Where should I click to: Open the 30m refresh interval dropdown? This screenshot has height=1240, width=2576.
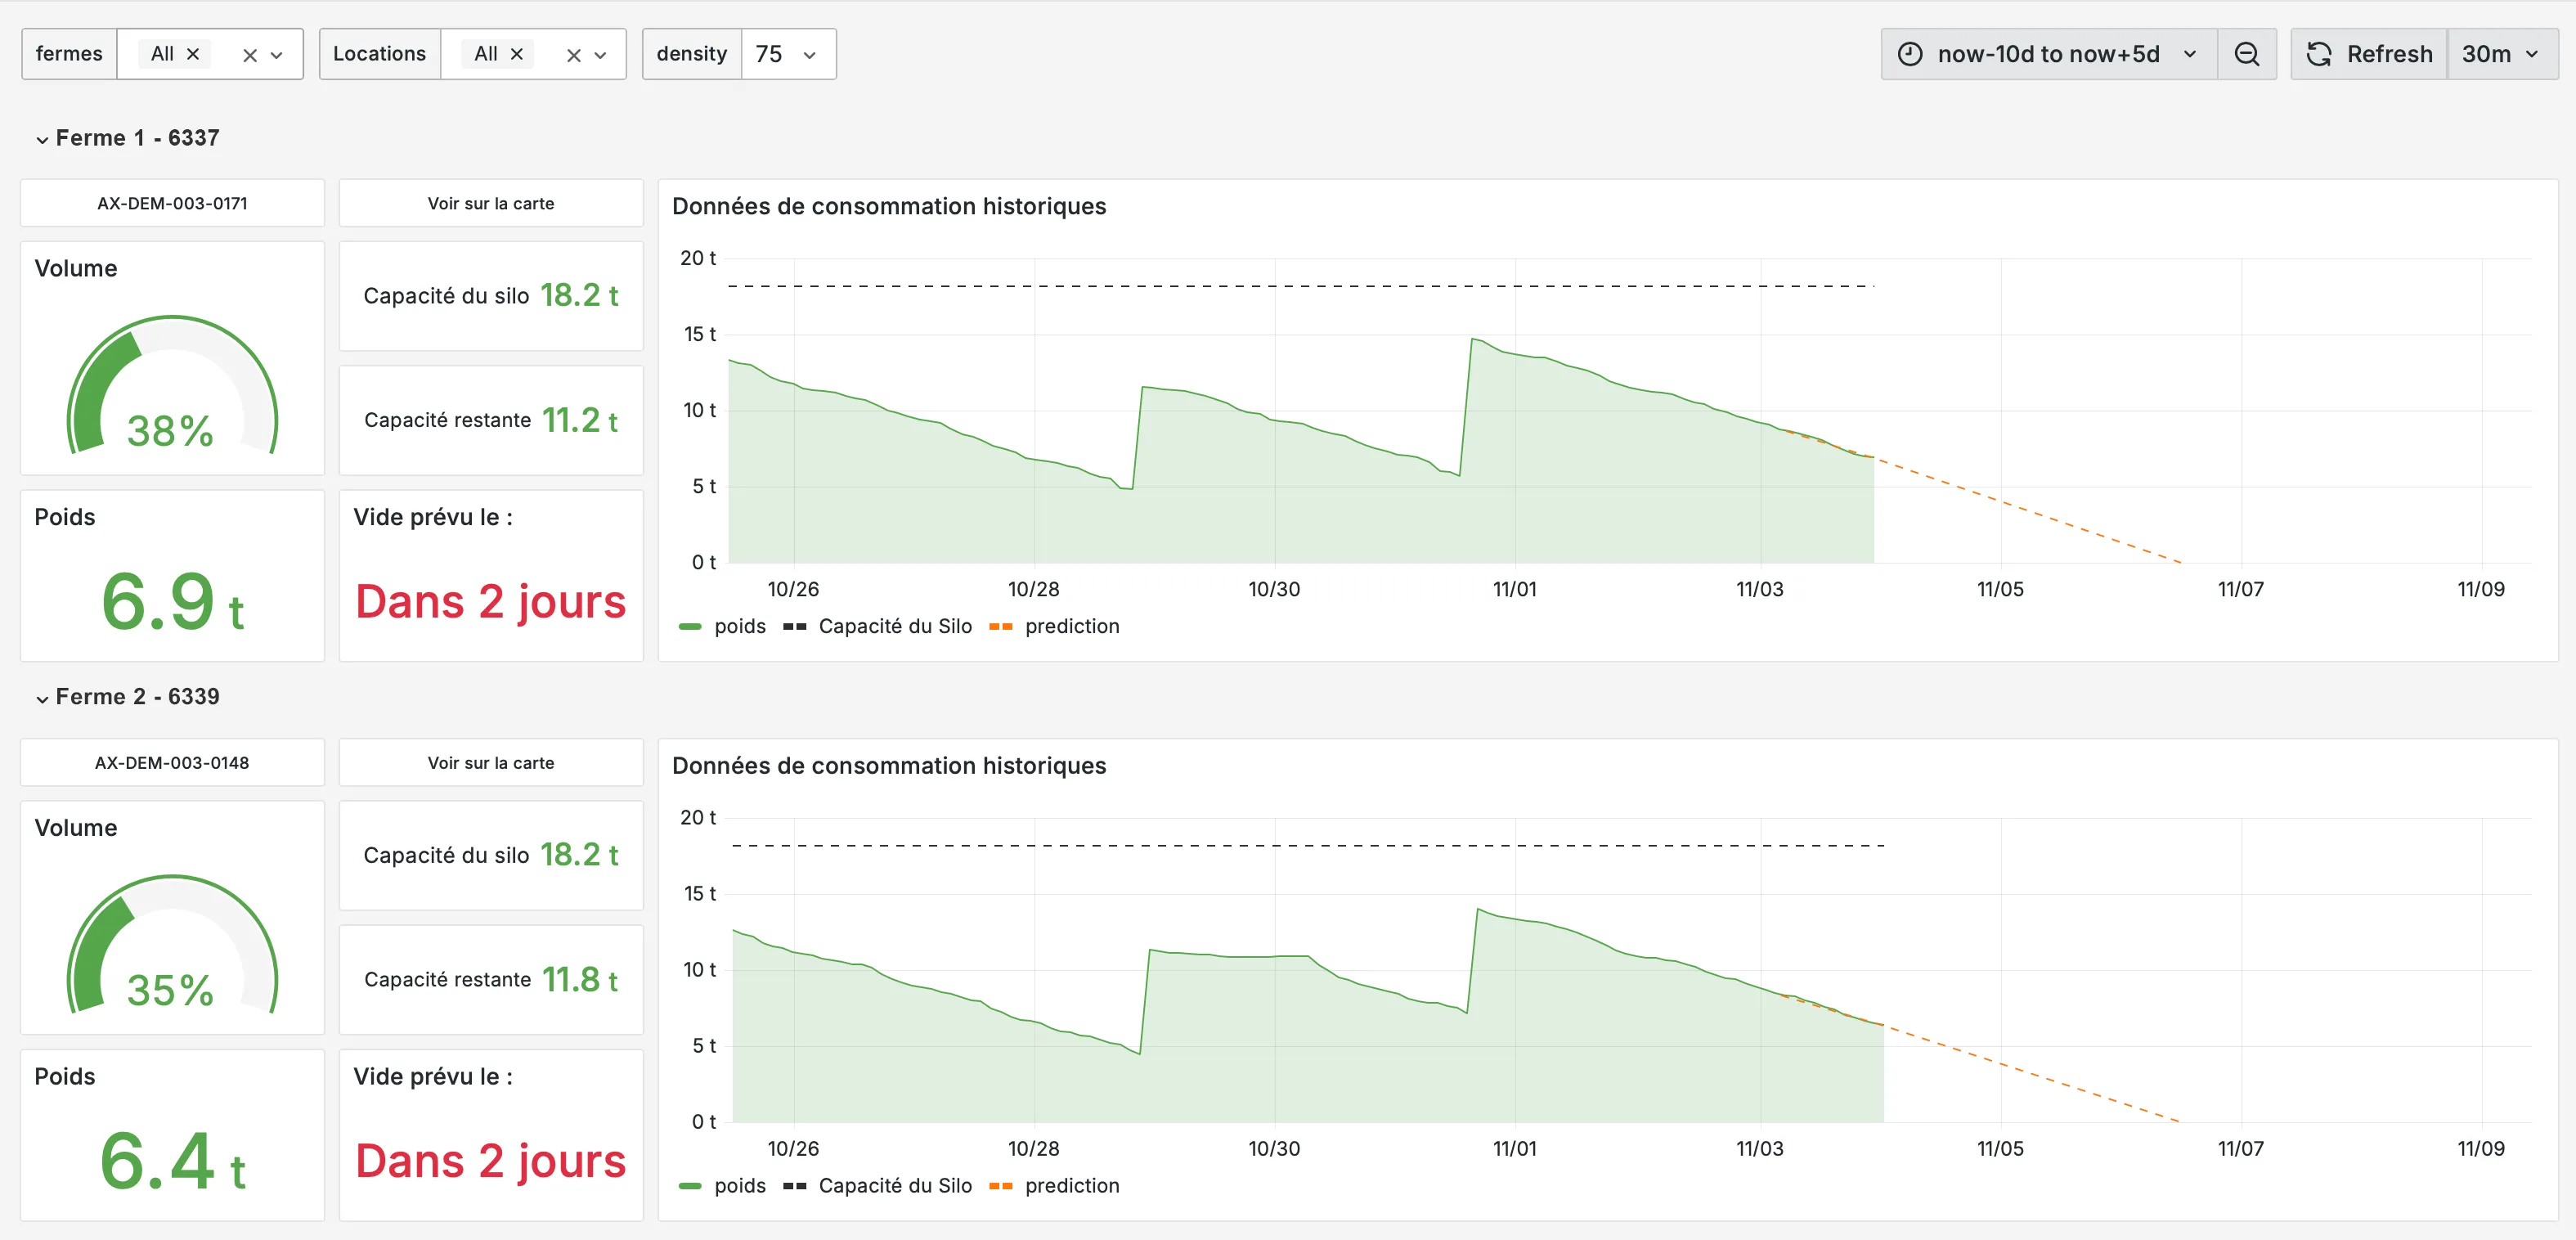click(2502, 54)
